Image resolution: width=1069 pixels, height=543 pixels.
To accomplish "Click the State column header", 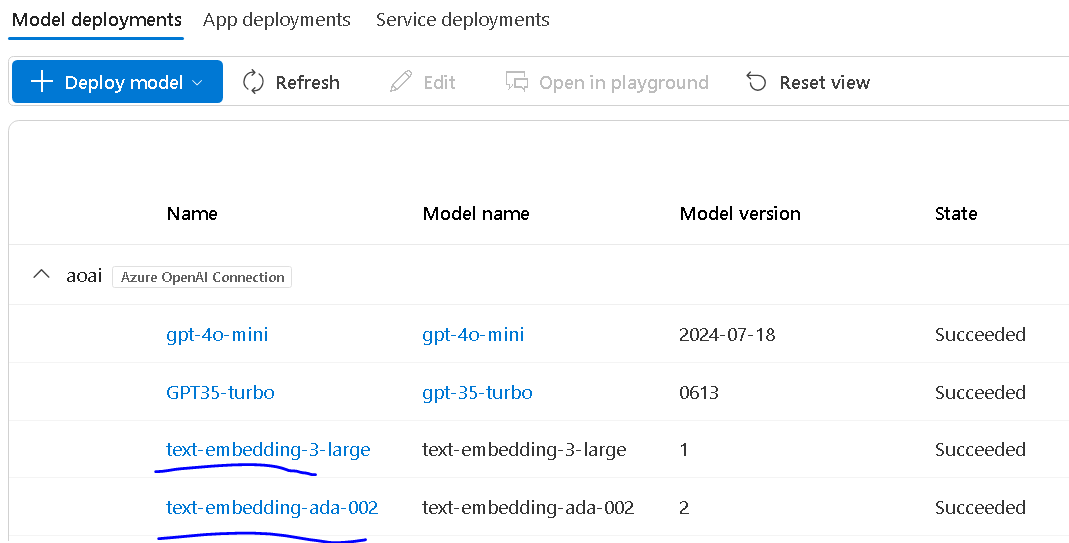I will click(956, 214).
